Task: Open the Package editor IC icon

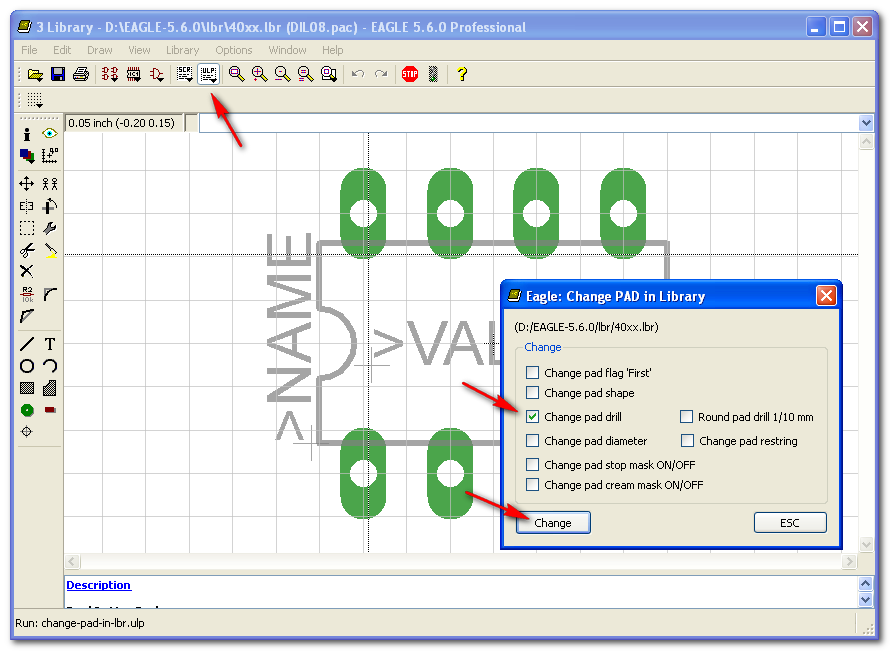Action: tap(133, 74)
